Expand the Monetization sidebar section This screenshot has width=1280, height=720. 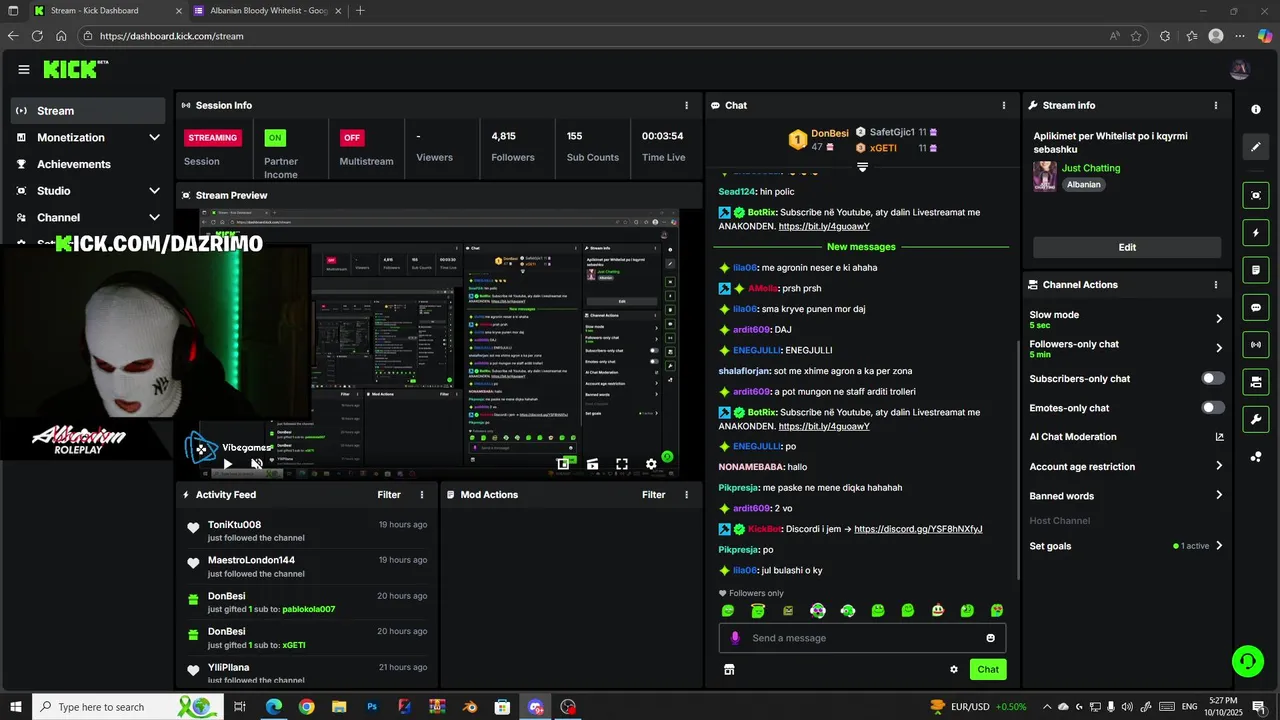pos(154,138)
